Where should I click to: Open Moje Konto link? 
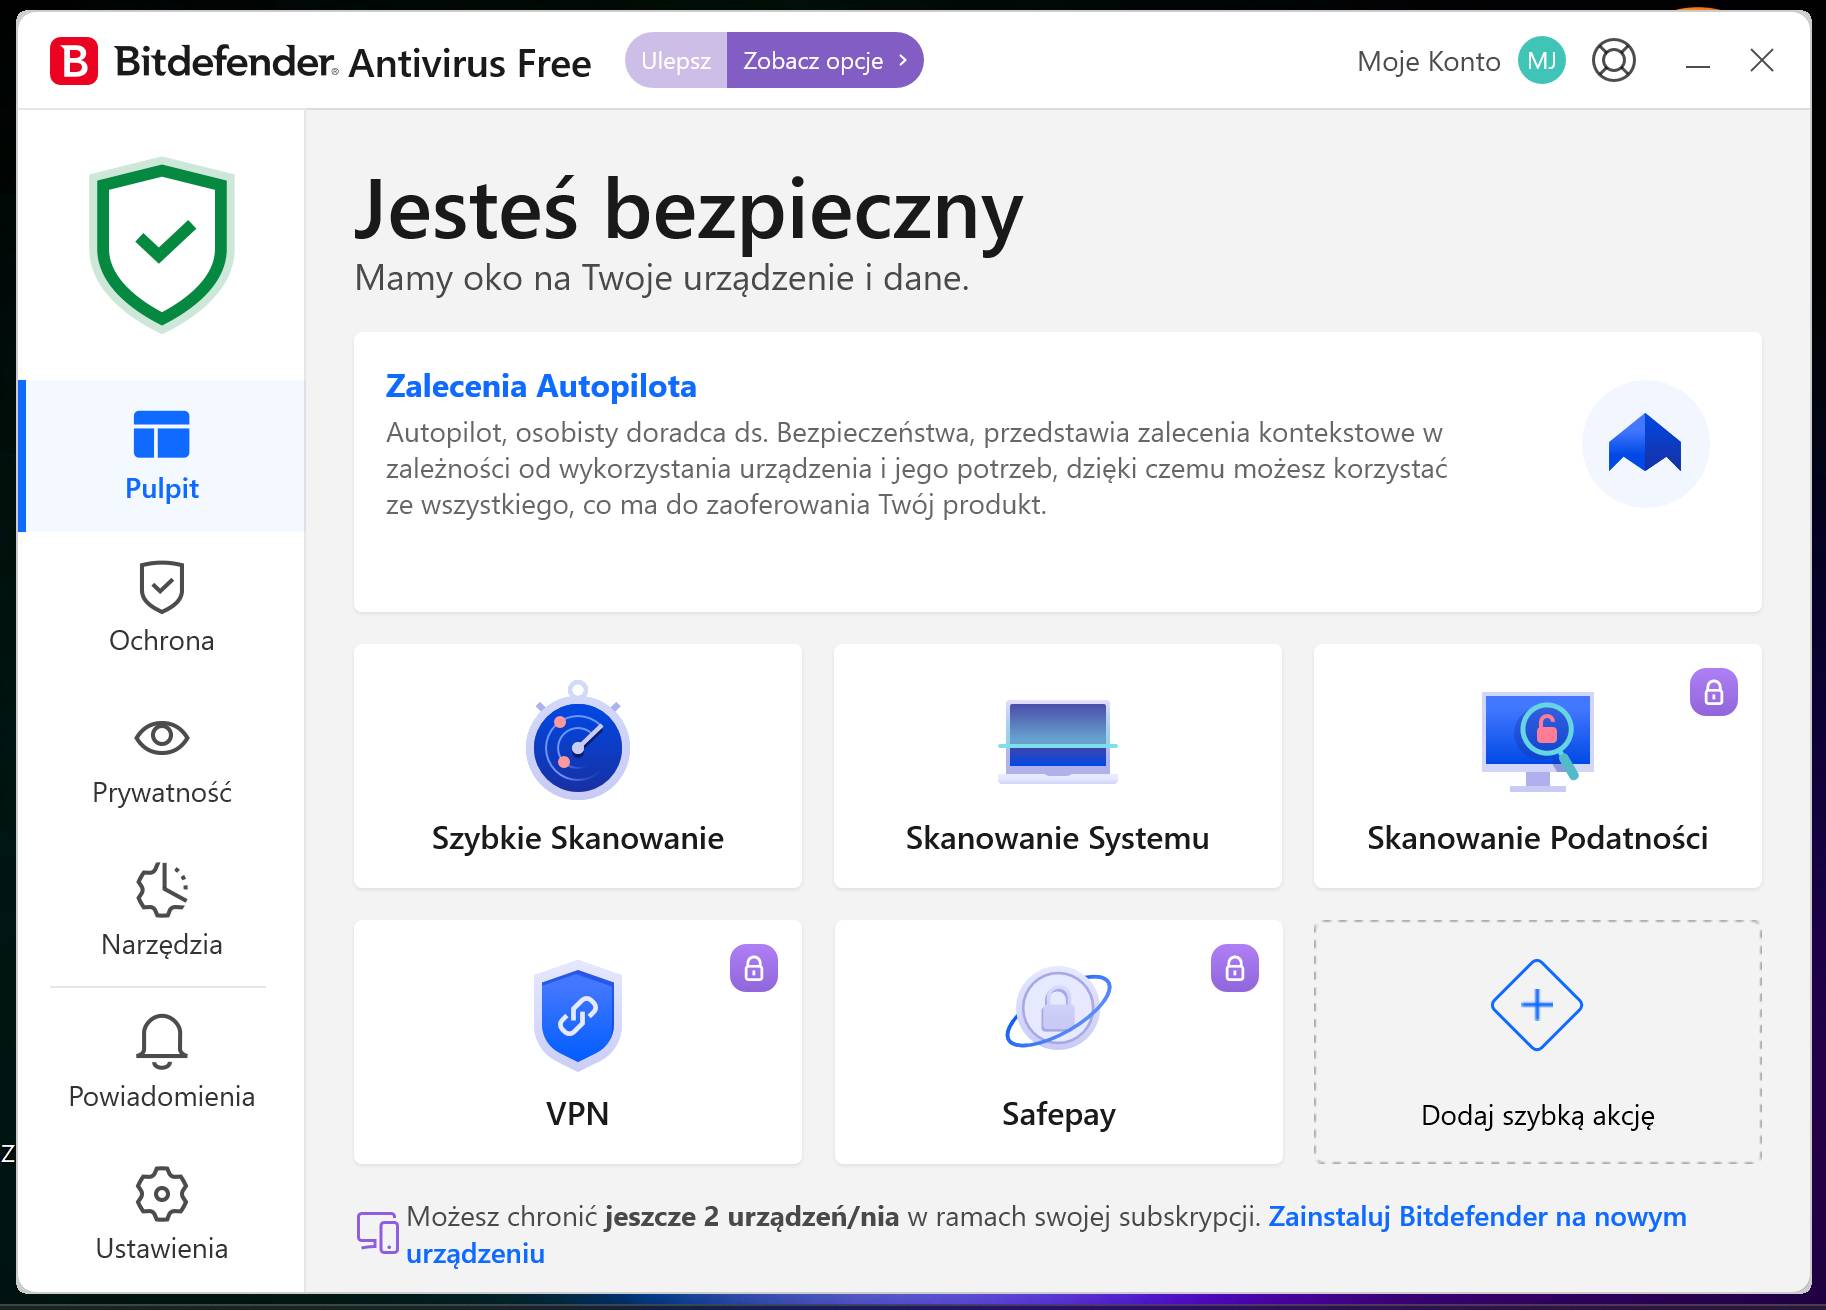point(1428,61)
